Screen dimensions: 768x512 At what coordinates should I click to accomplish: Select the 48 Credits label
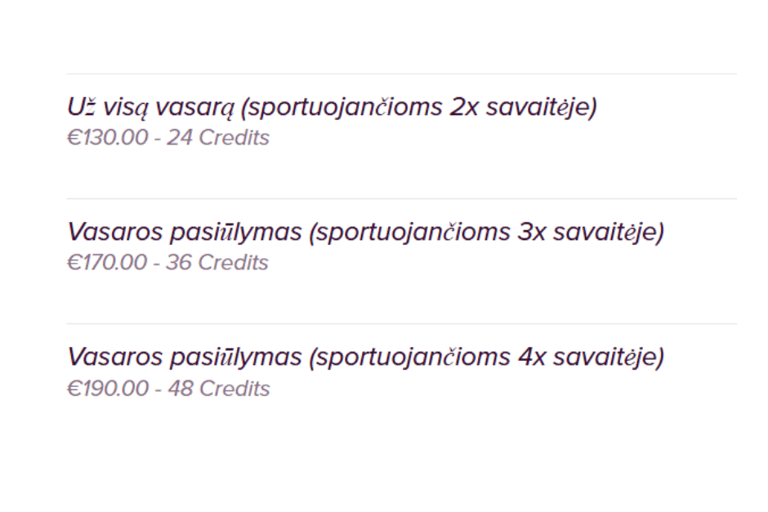click(x=219, y=389)
